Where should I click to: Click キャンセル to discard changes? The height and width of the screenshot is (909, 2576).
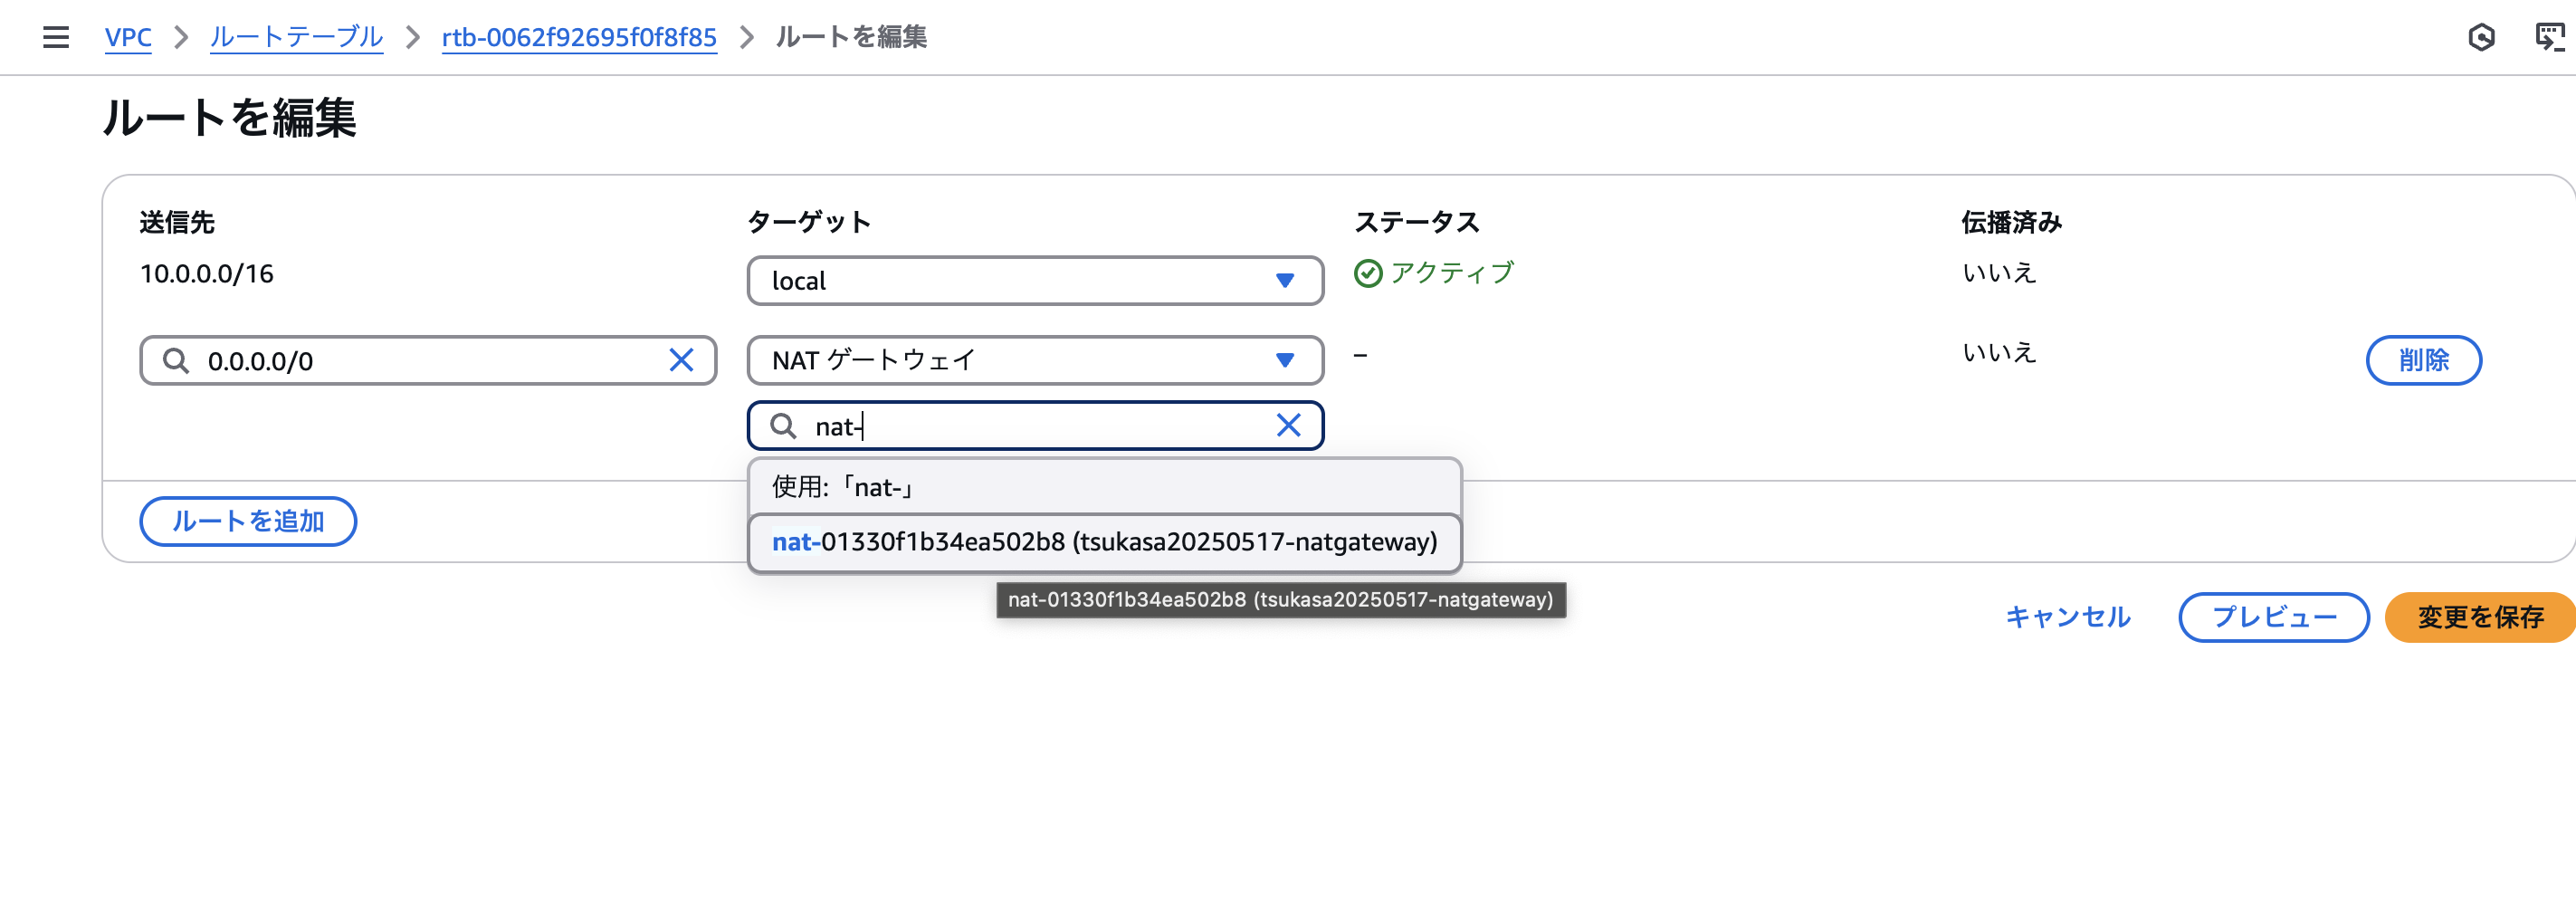click(x=2066, y=617)
